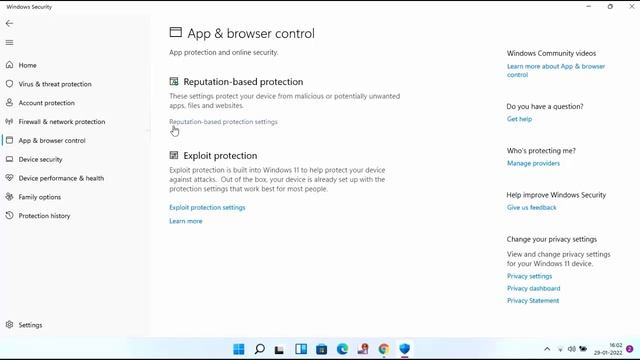Viewport: 640px width, 360px height.
Task: Click the Protection history clock icon
Action: click(9, 216)
